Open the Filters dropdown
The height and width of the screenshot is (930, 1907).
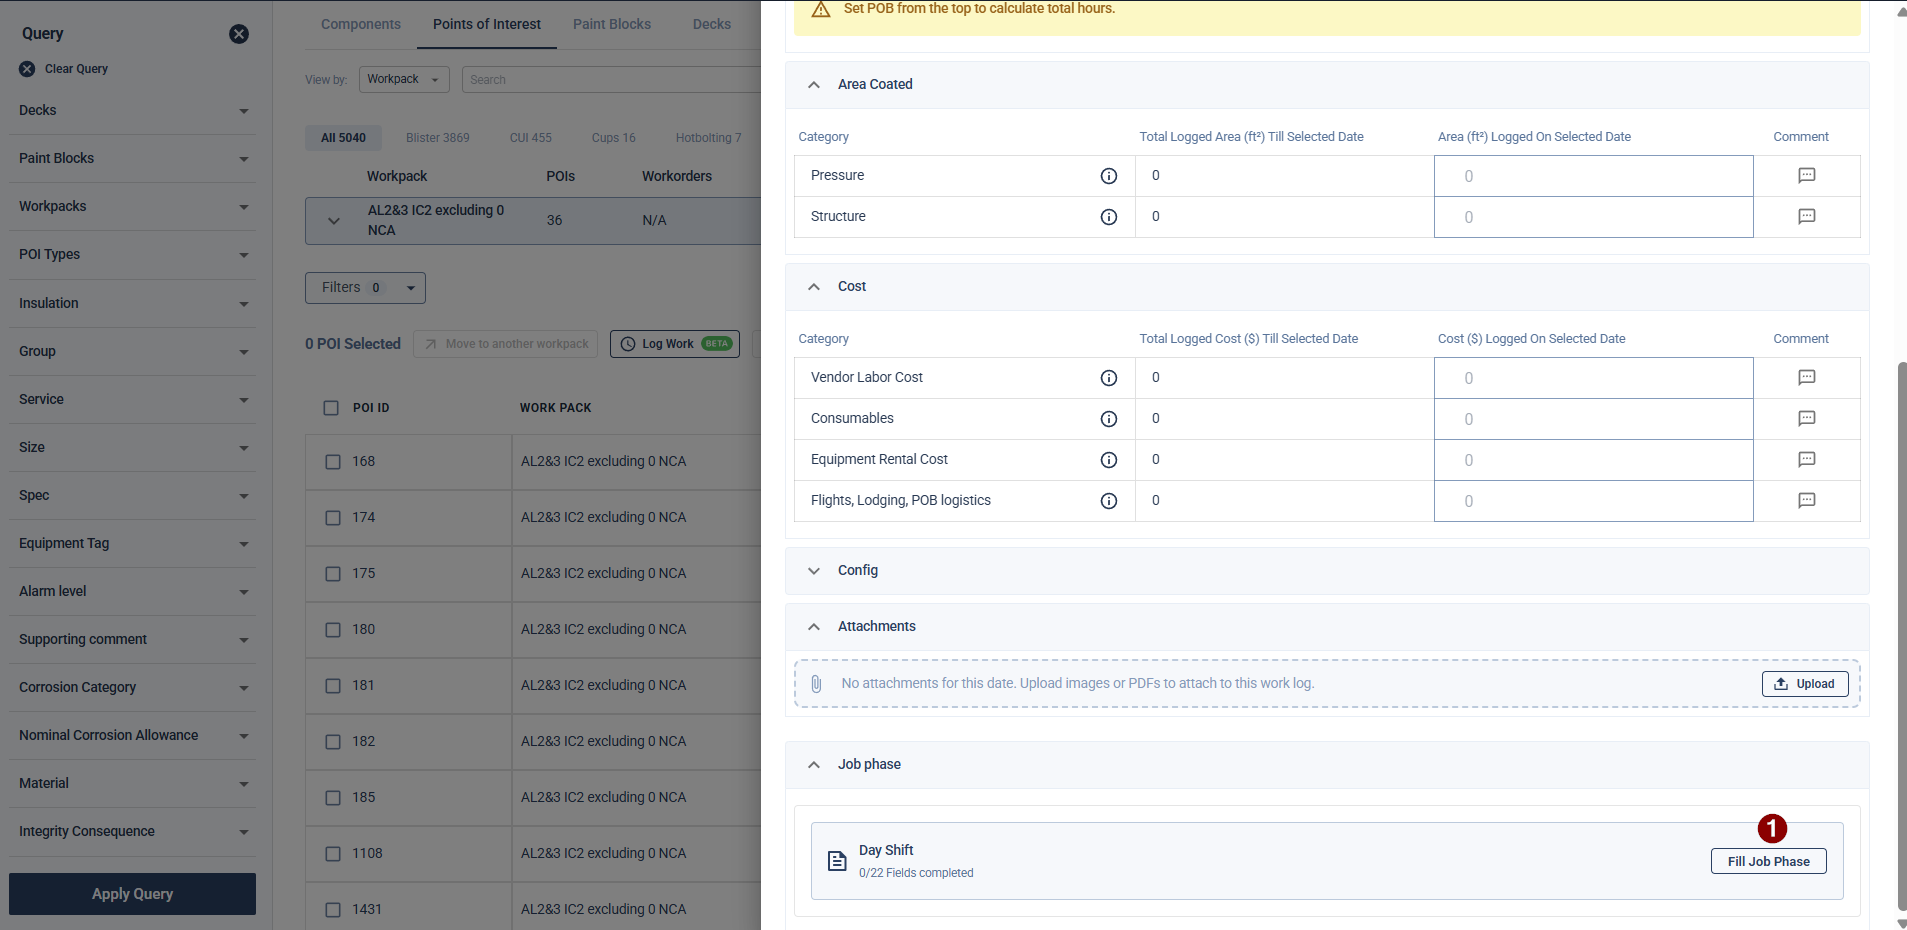(x=365, y=288)
